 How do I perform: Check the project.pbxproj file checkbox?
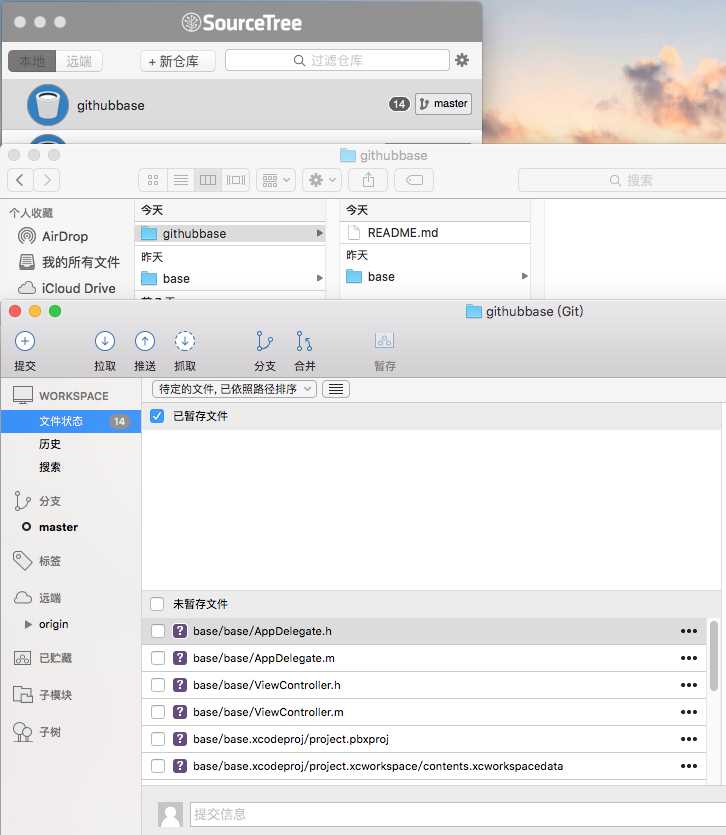click(x=158, y=739)
